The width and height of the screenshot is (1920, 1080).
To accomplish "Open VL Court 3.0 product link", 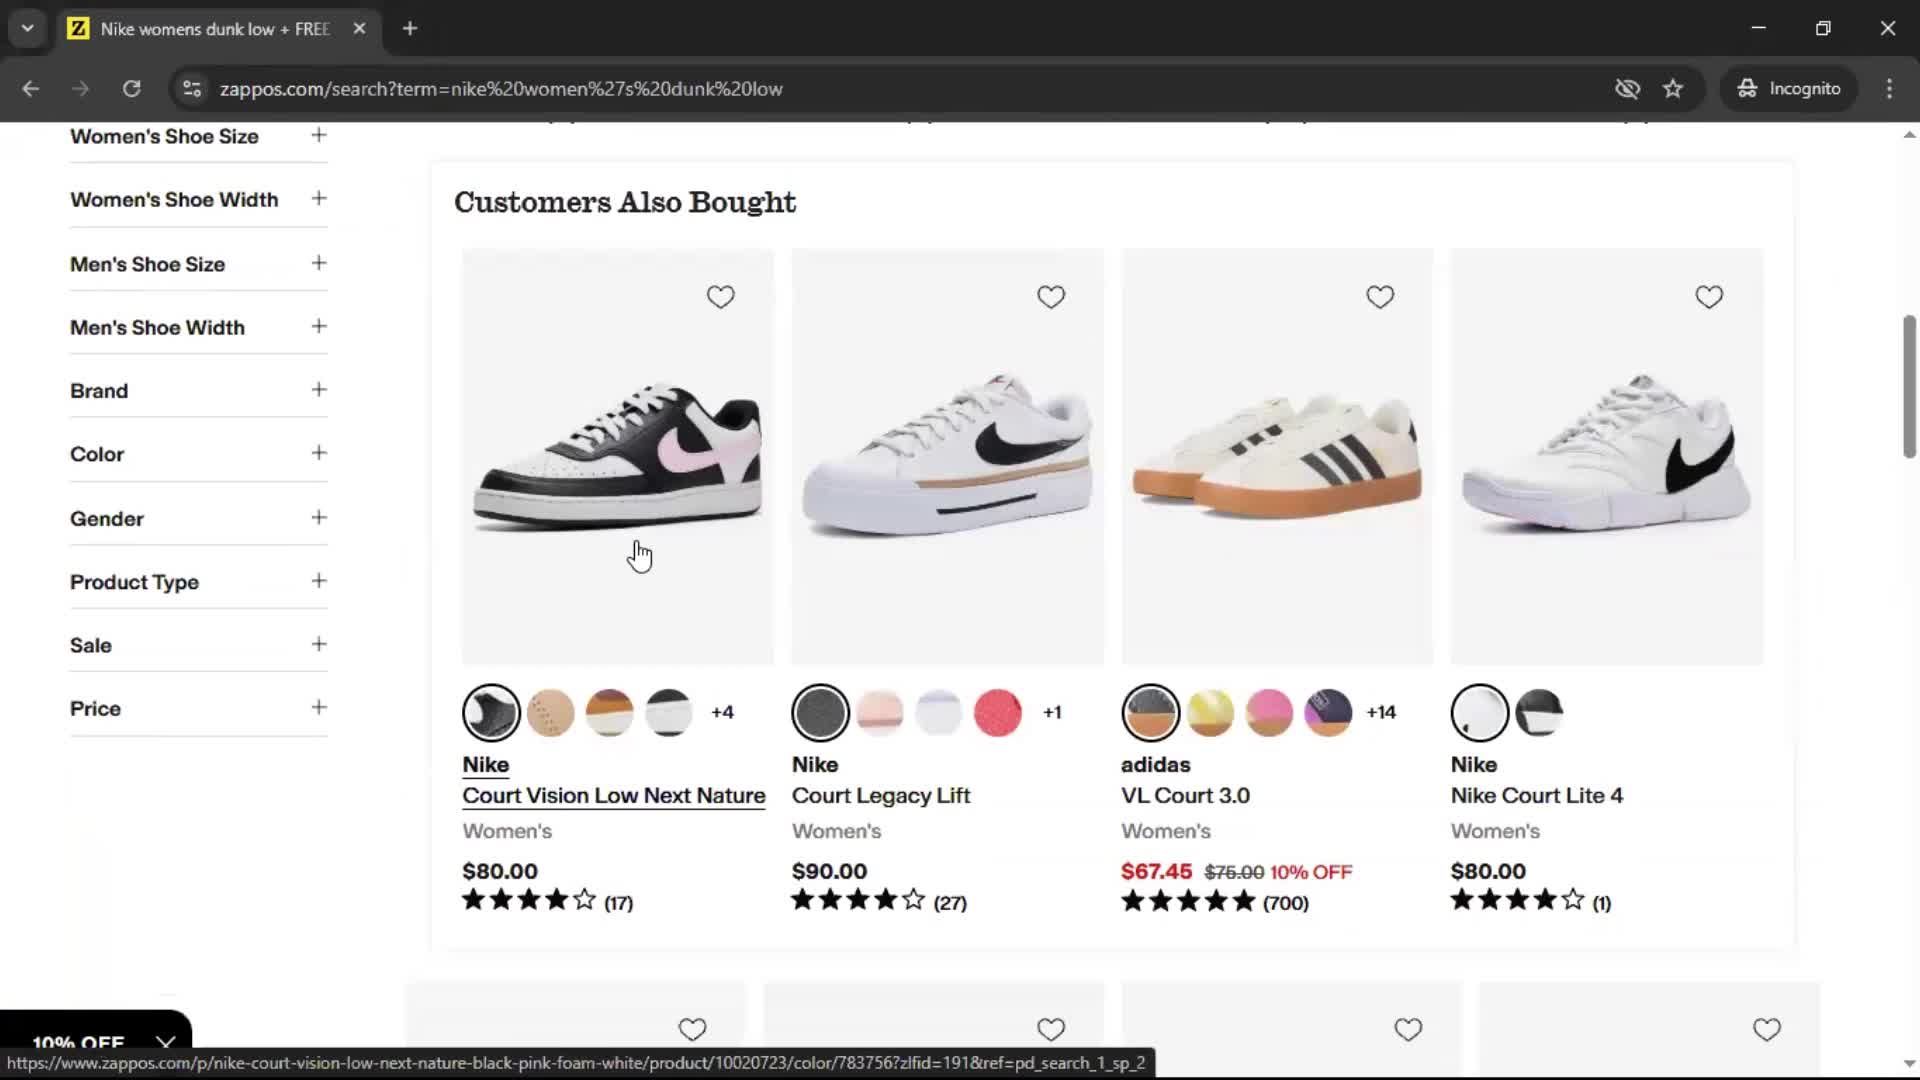I will [x=1185, y=796].
